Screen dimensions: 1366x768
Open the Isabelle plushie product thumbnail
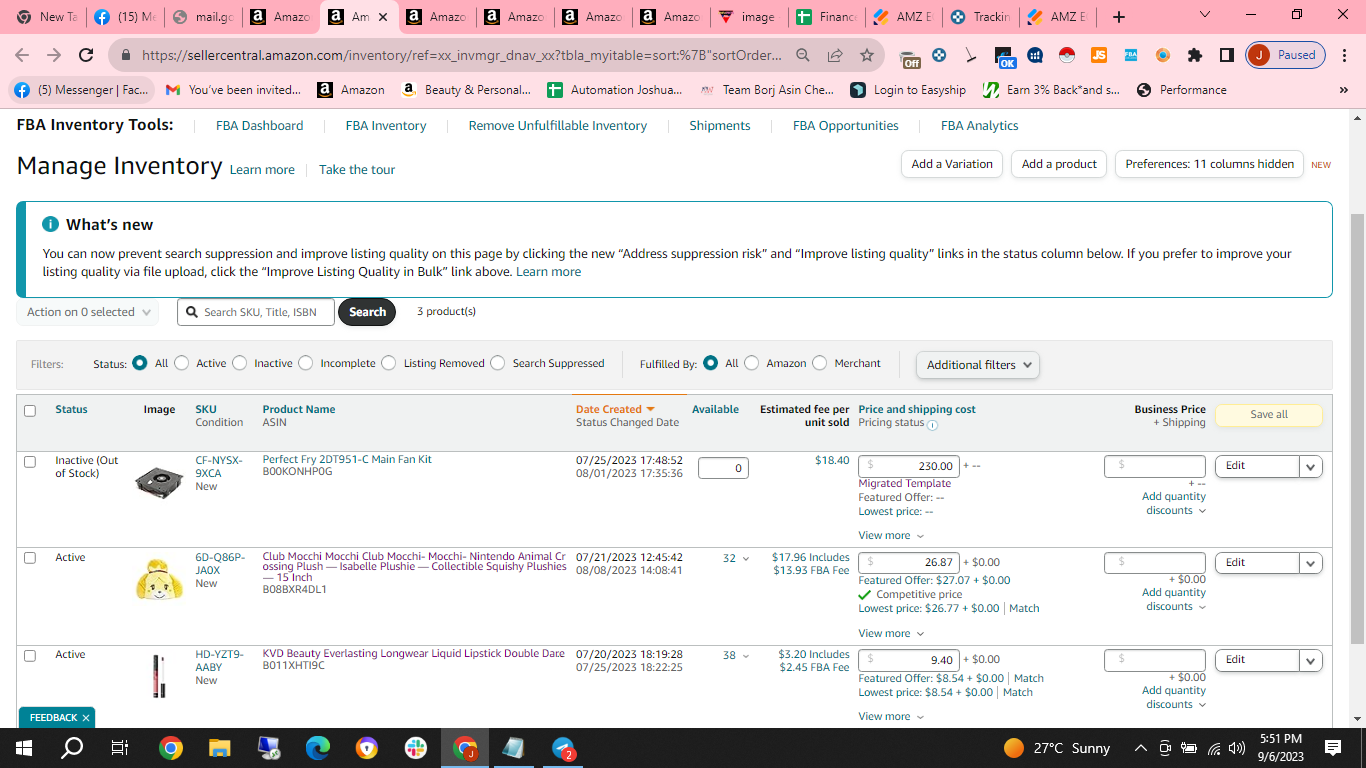point(159,581)
